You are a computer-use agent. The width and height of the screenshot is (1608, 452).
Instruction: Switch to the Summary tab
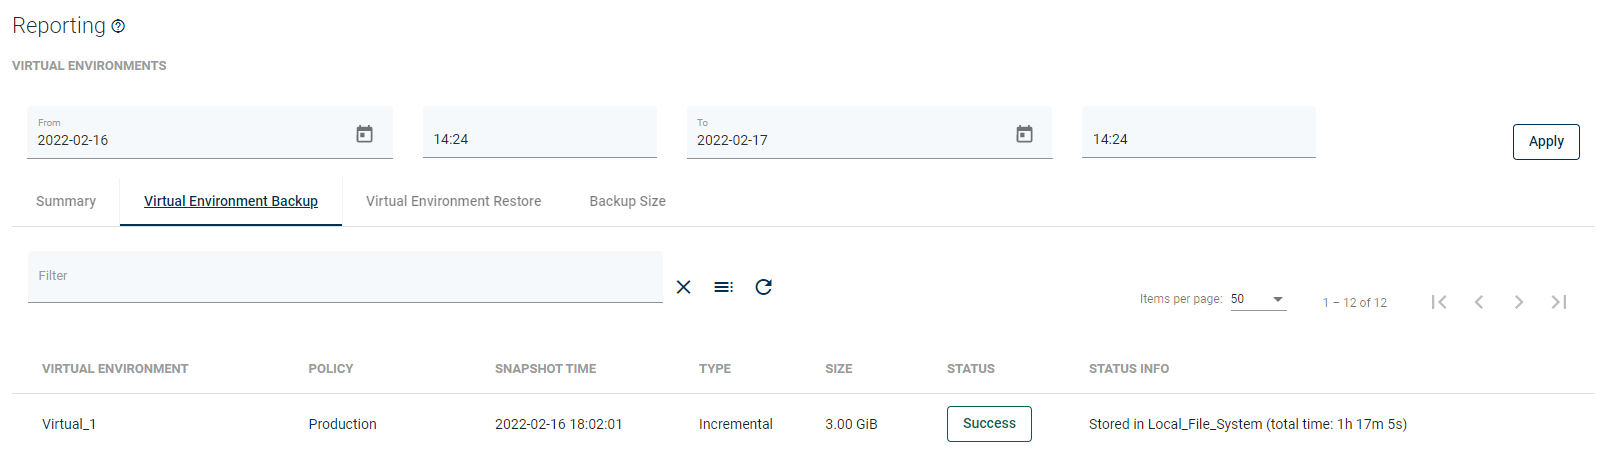point(66,201)
